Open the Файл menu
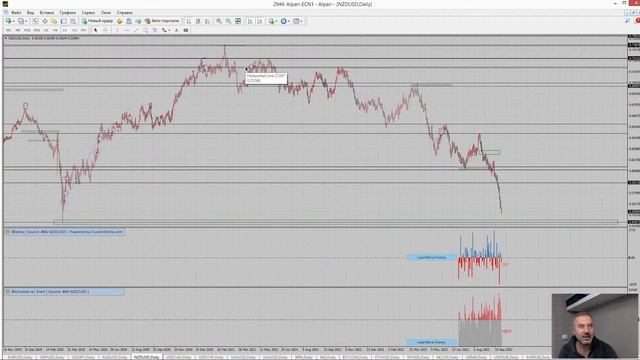Image resolution: width=640 pixels, height=360 pixels. tap(16, 13)
